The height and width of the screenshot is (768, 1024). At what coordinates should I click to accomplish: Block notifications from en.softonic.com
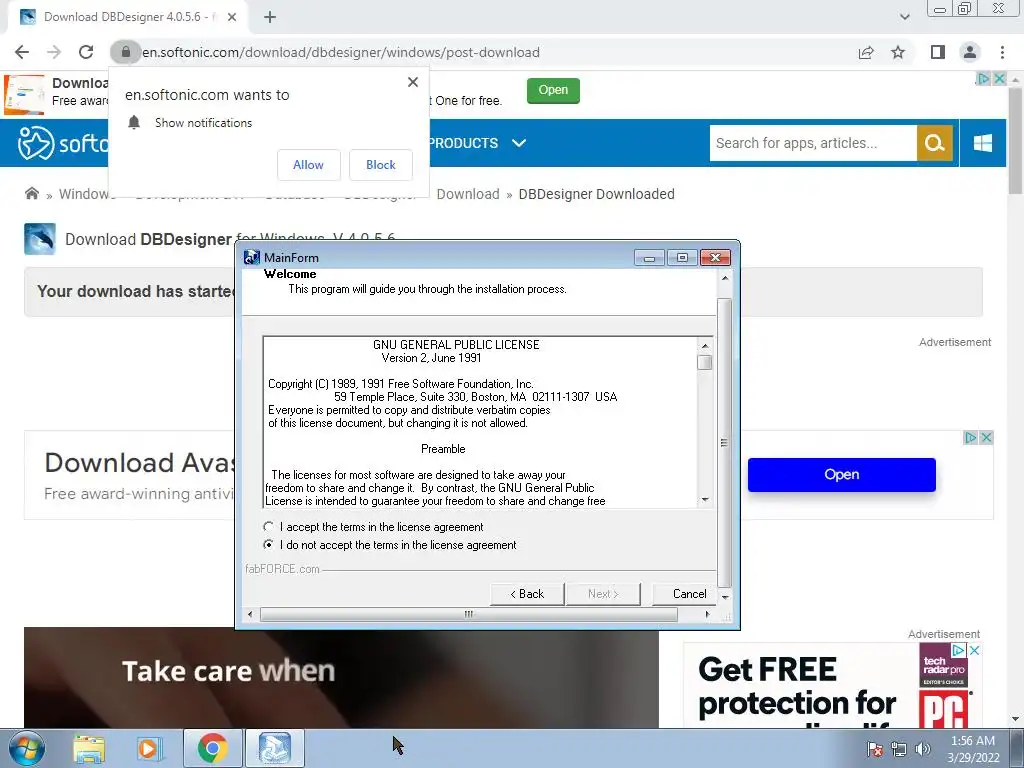pyautogui.click(x=381, y=165)
